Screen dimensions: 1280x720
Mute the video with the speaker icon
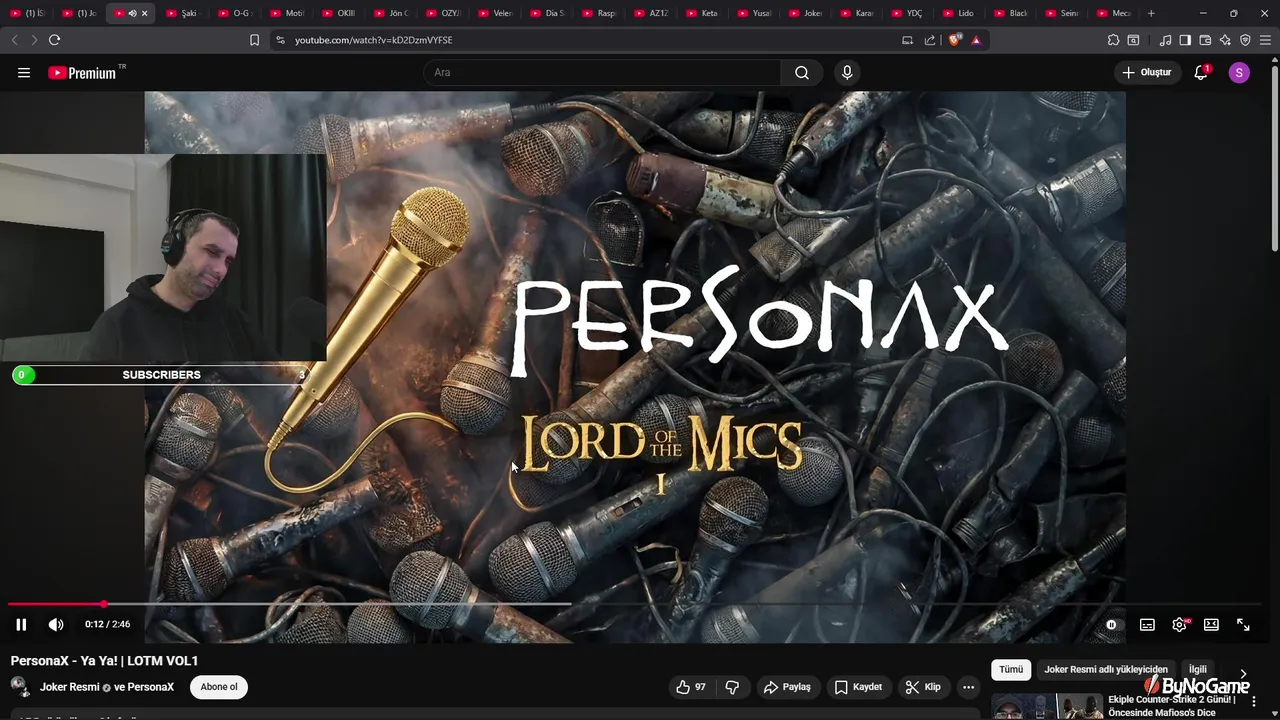pyautogui.click(x=56, y=624)
